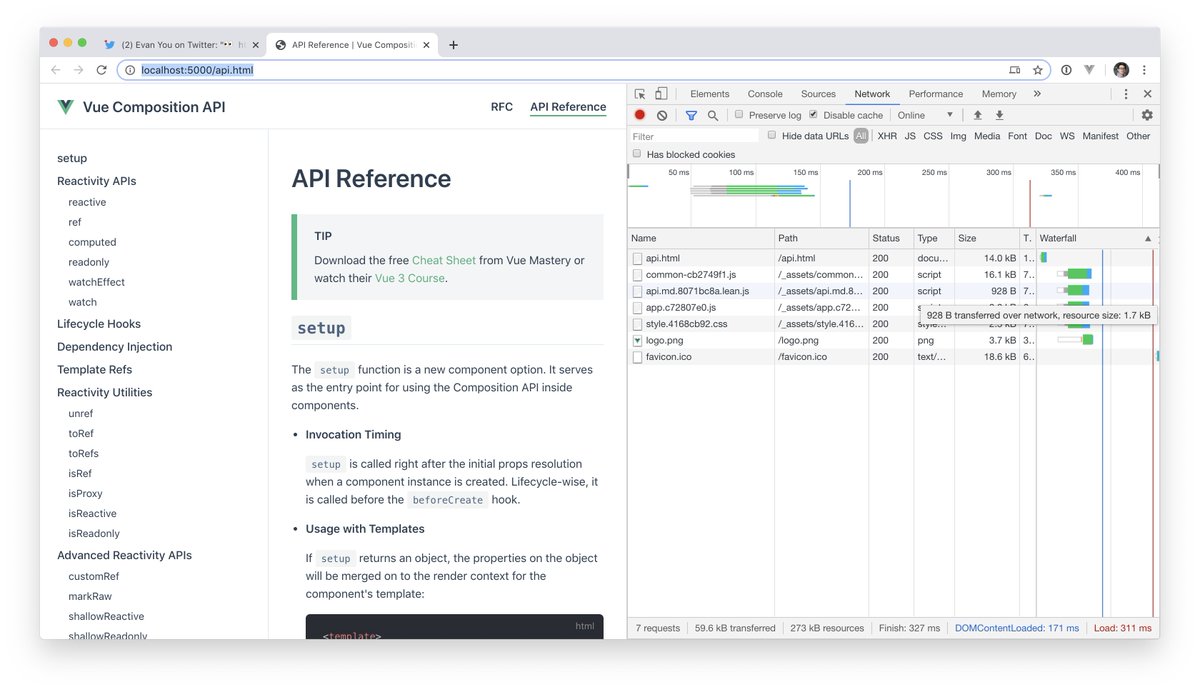Filter requests by CSS
Screen dimensions: 1200x692
tap(933, 136)
